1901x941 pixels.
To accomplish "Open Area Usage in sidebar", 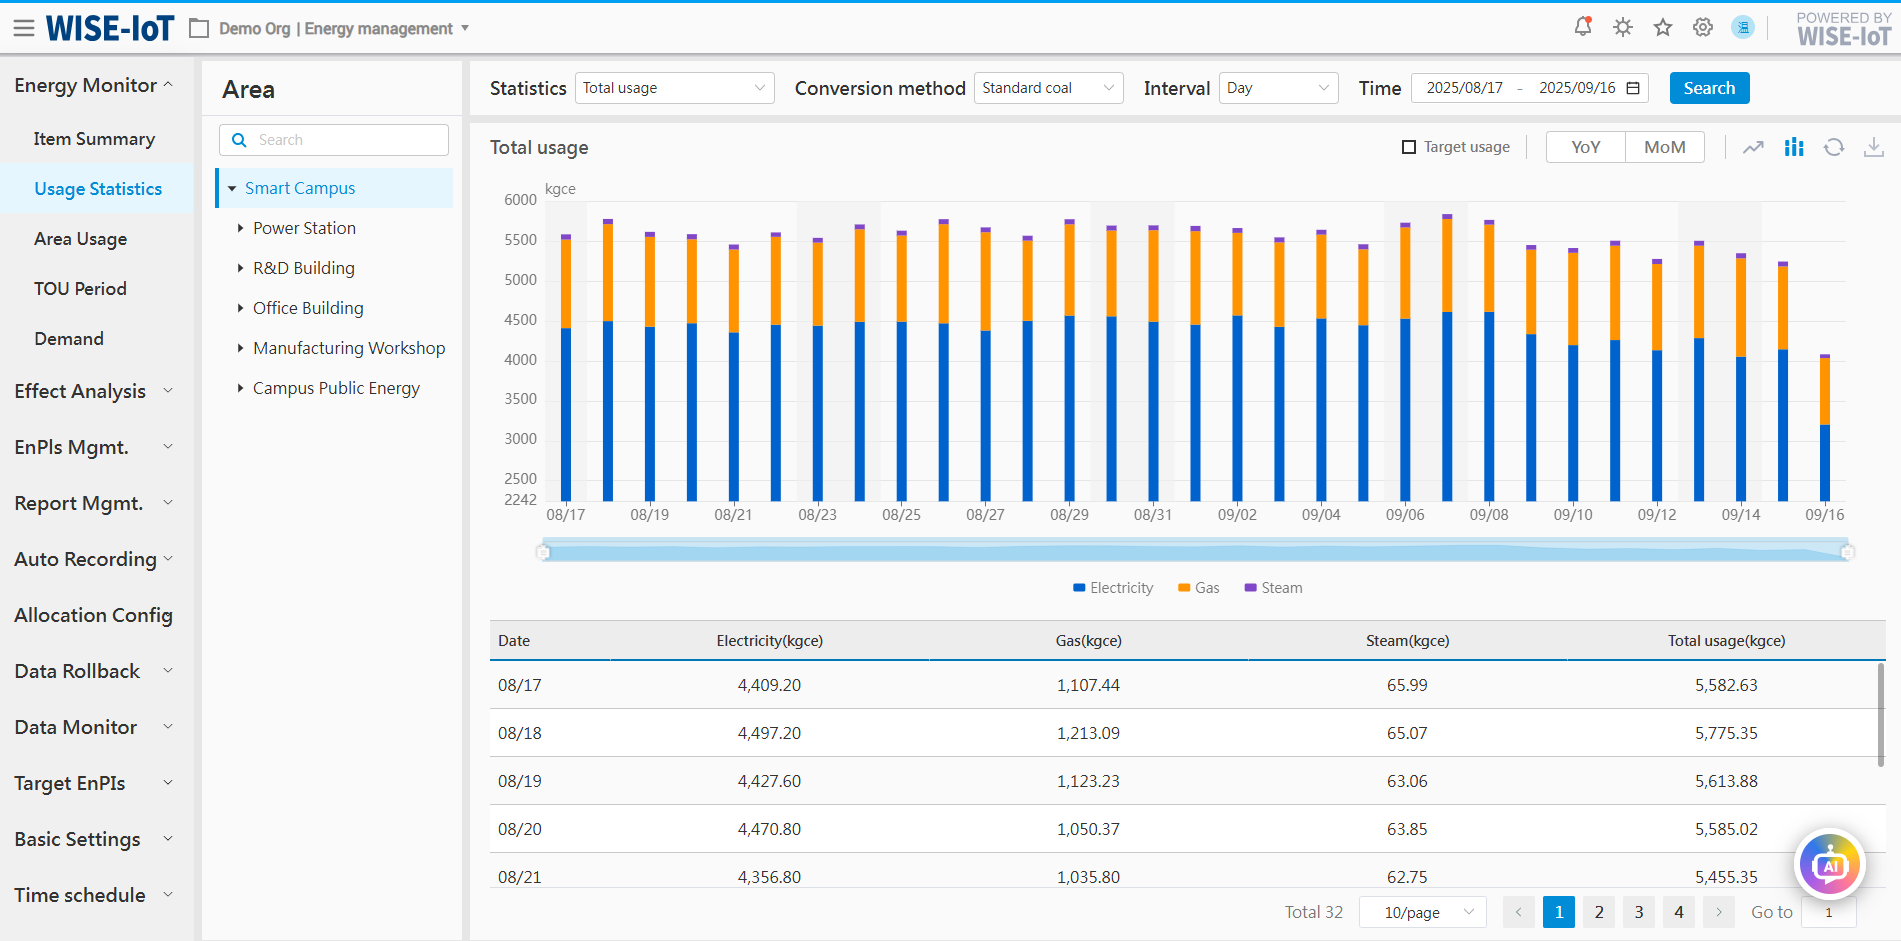I will pos(80,239).
